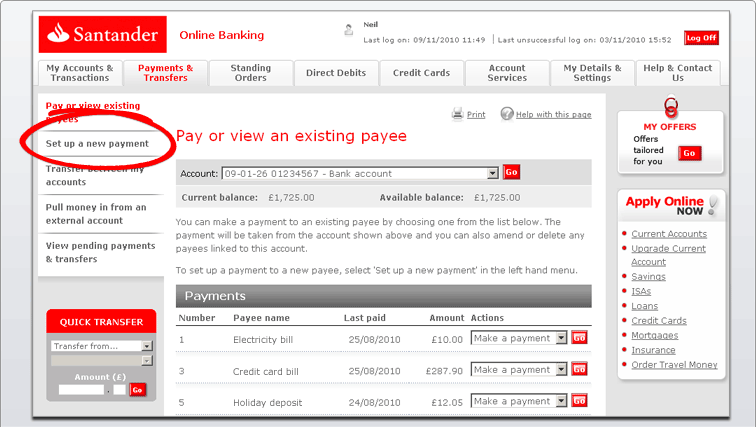Click the Number column header

point(197,318)
